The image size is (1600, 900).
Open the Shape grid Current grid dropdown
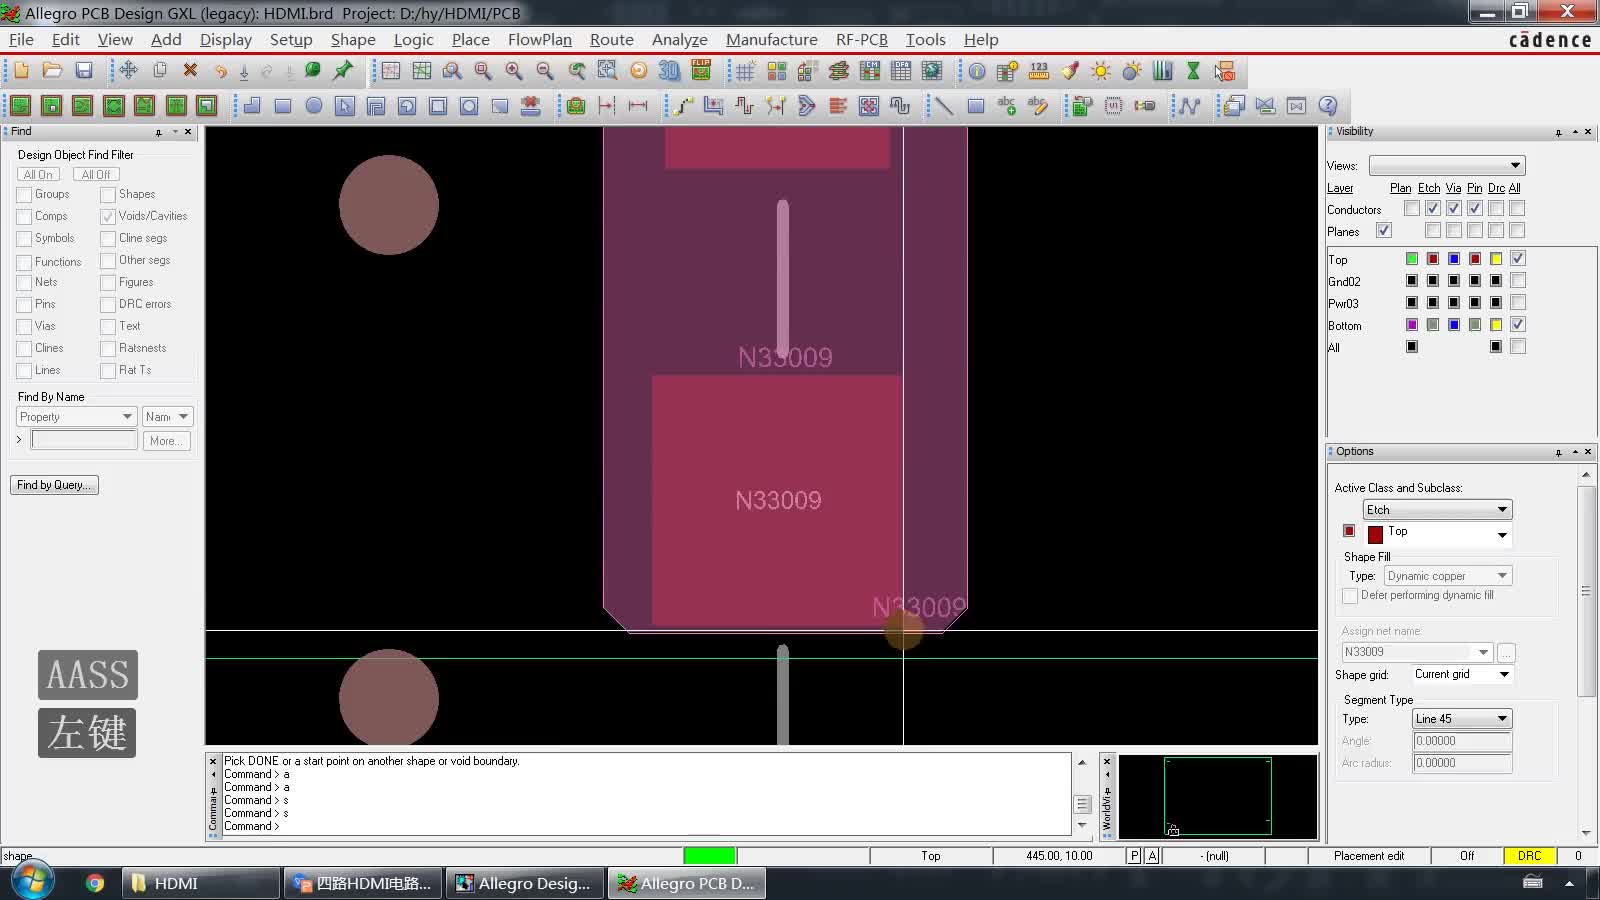point(1461,674)
